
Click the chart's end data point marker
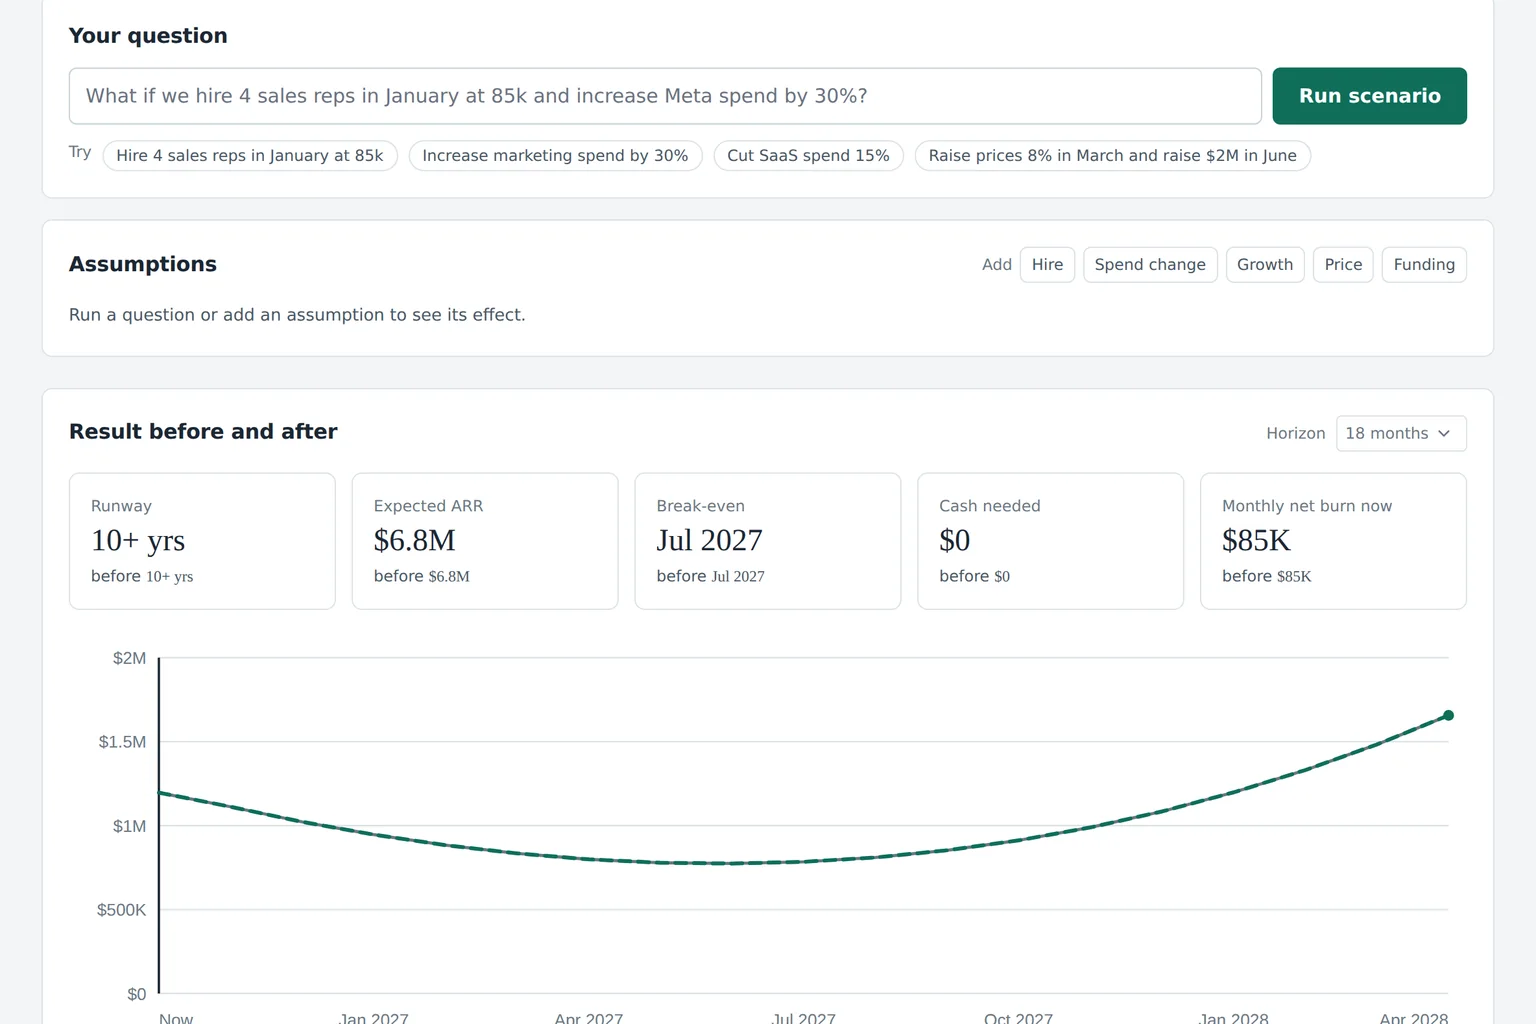(x=1448, y=716)
